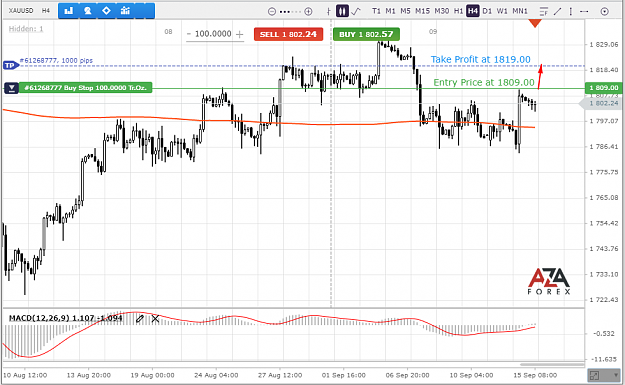This screenshot has height=385, width=625.
Task: Select the T1 tick timeframe
Action: tap(376, 11)
